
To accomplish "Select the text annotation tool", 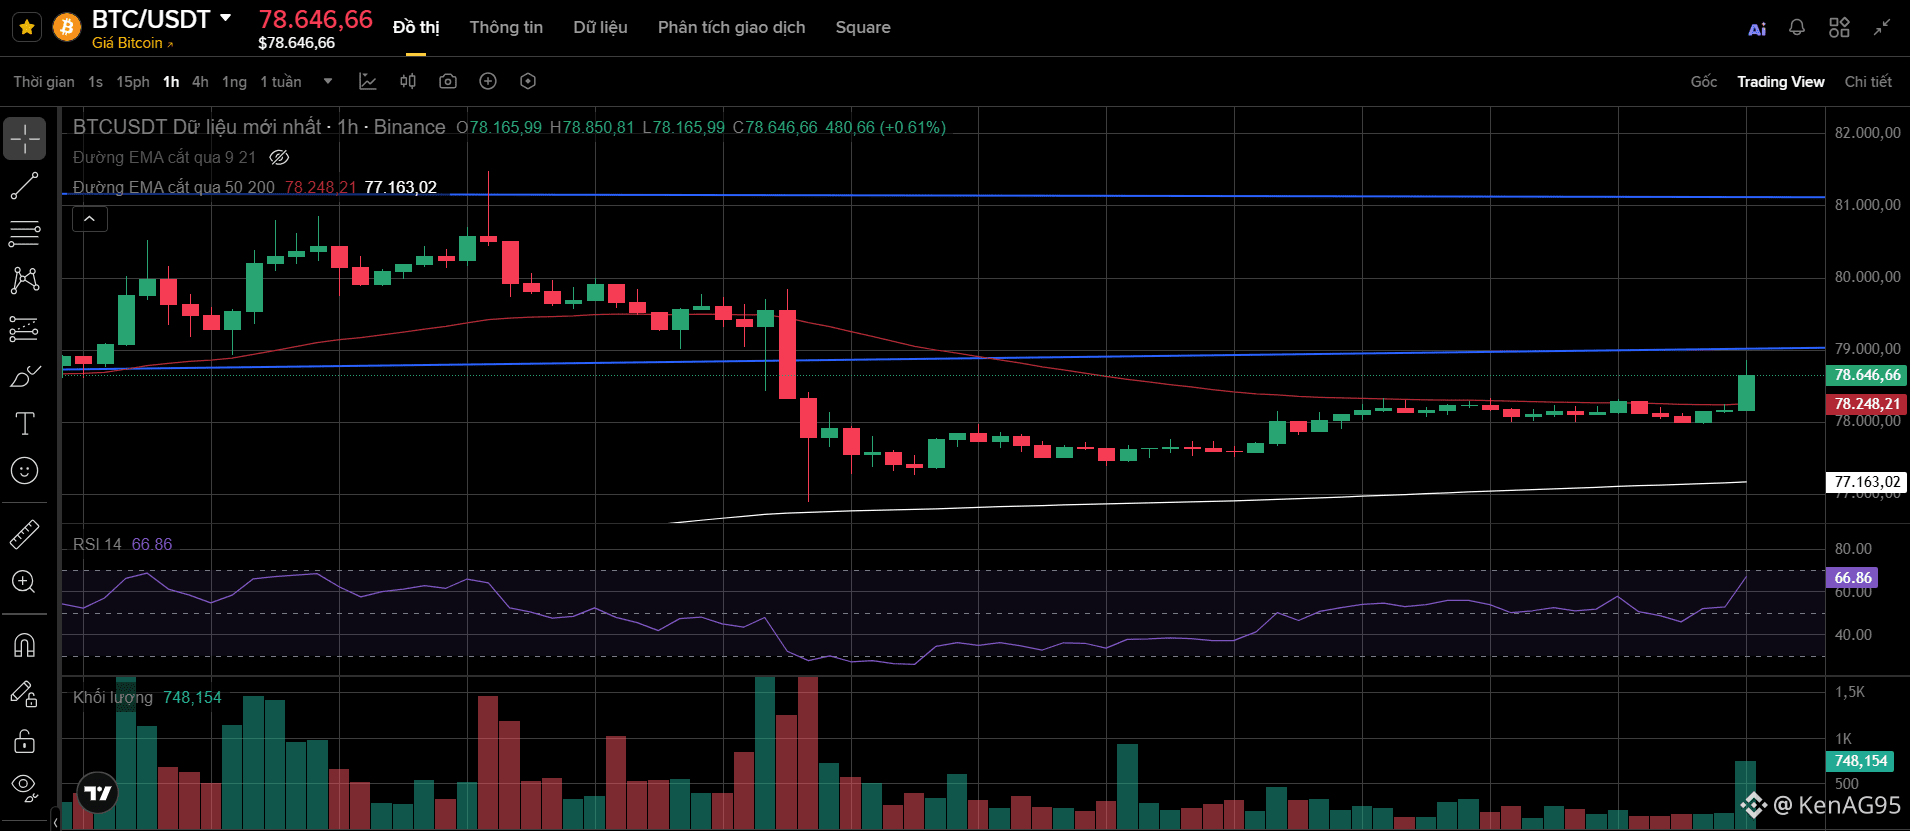I will tap(24, 423).
